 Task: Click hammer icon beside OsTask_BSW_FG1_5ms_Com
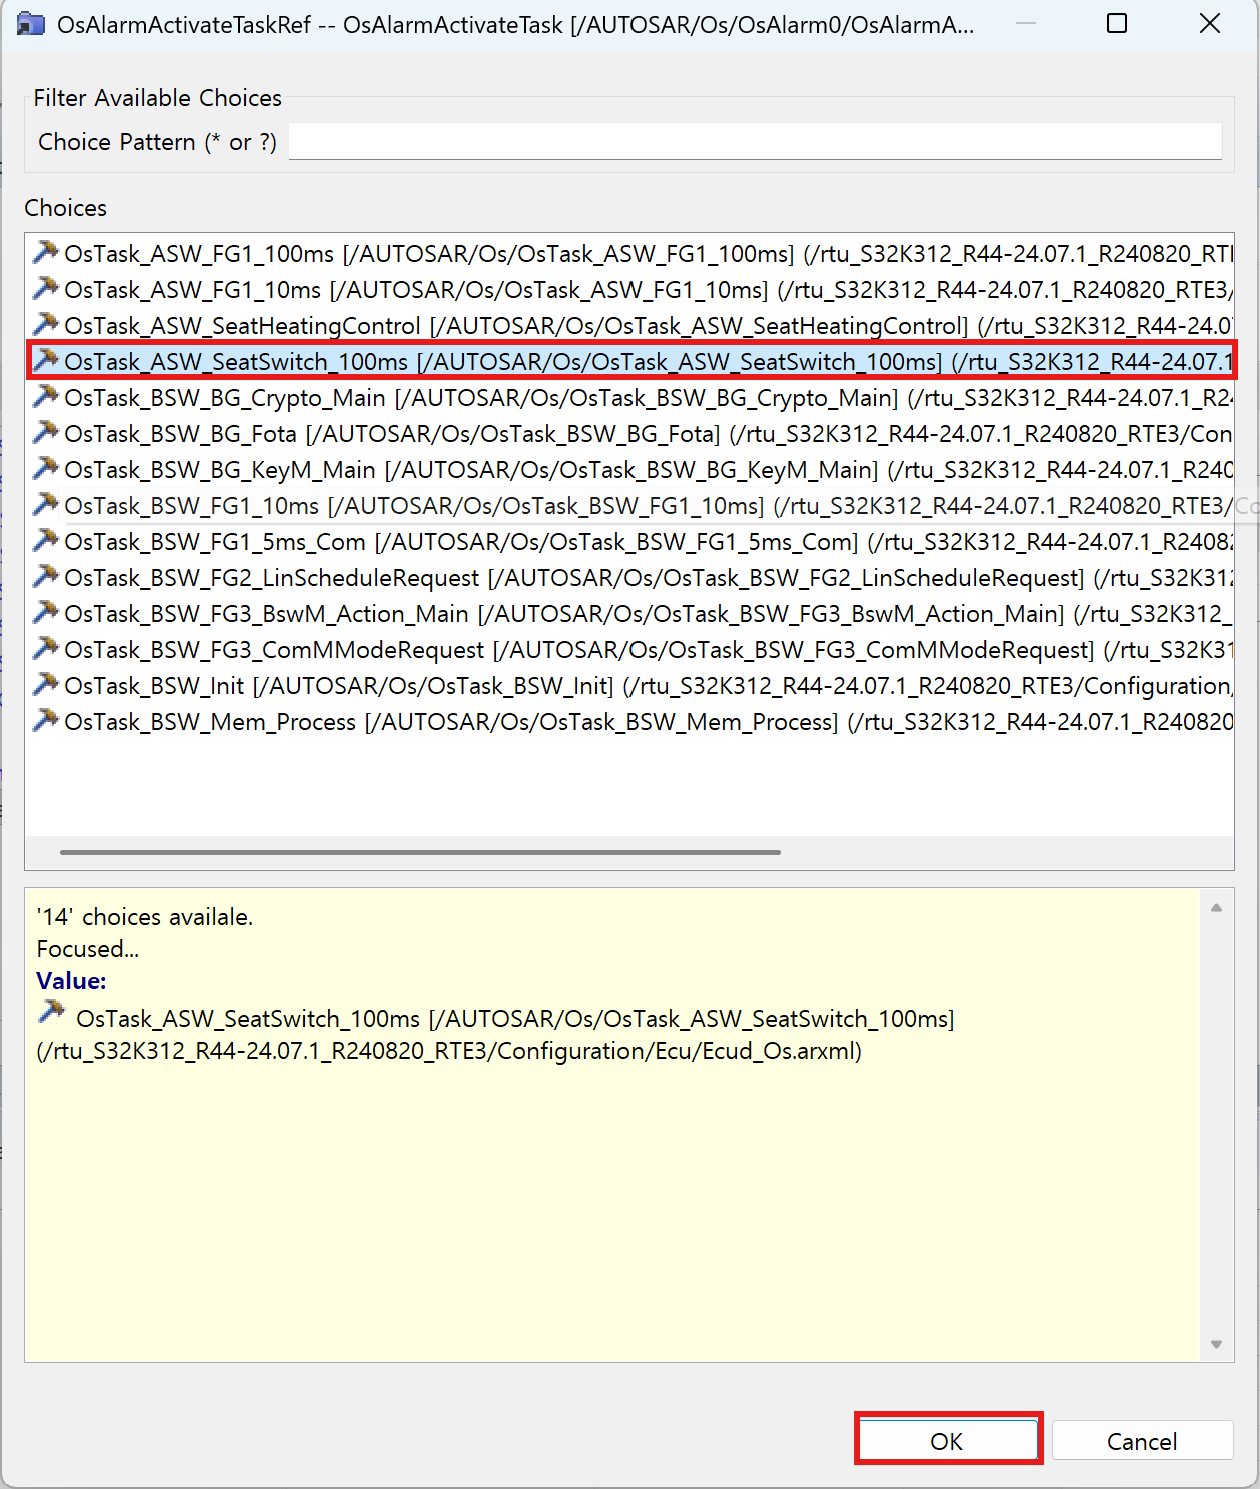(45, 540)
